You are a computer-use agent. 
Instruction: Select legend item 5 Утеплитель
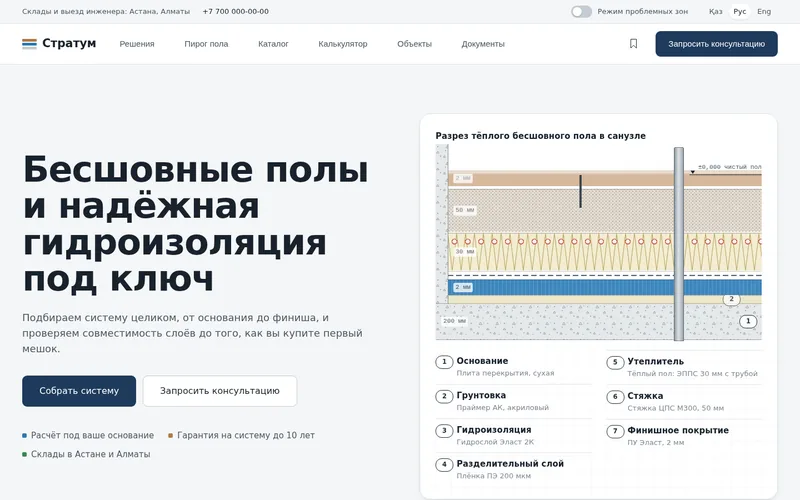(x=684, y=367)
